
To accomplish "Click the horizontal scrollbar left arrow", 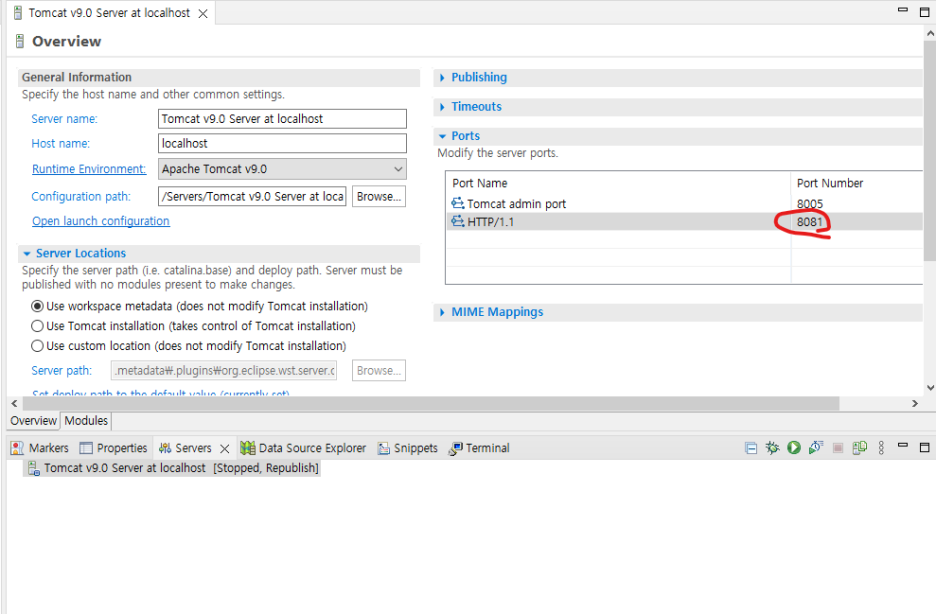I will click(x=14, y=404).
